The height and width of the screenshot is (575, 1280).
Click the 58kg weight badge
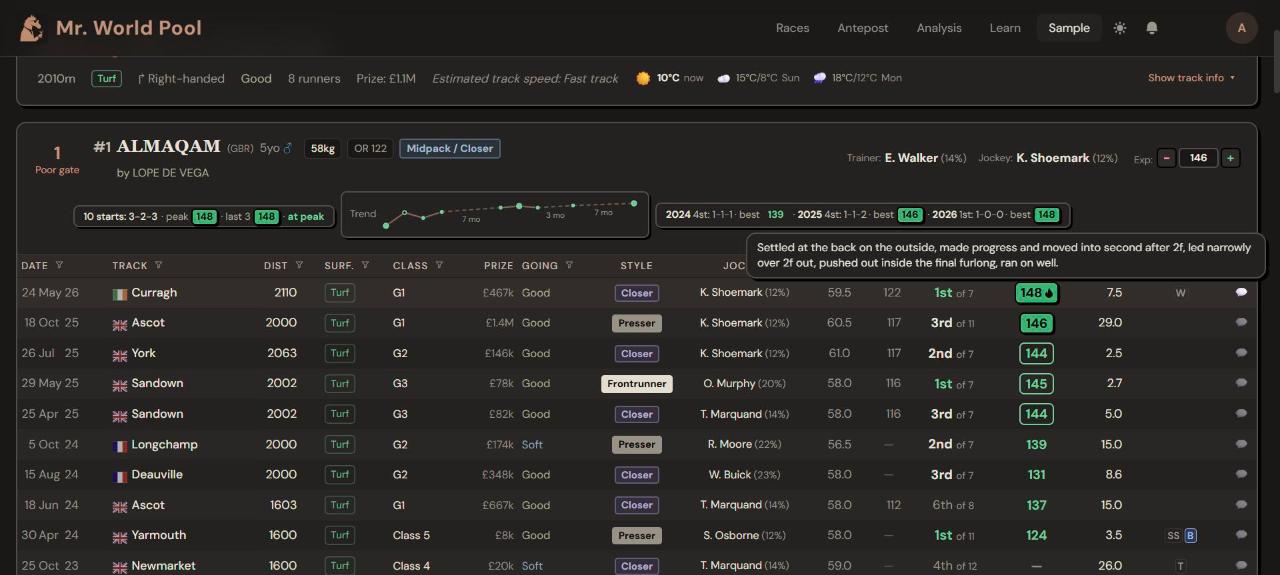[x=322, y=149]
